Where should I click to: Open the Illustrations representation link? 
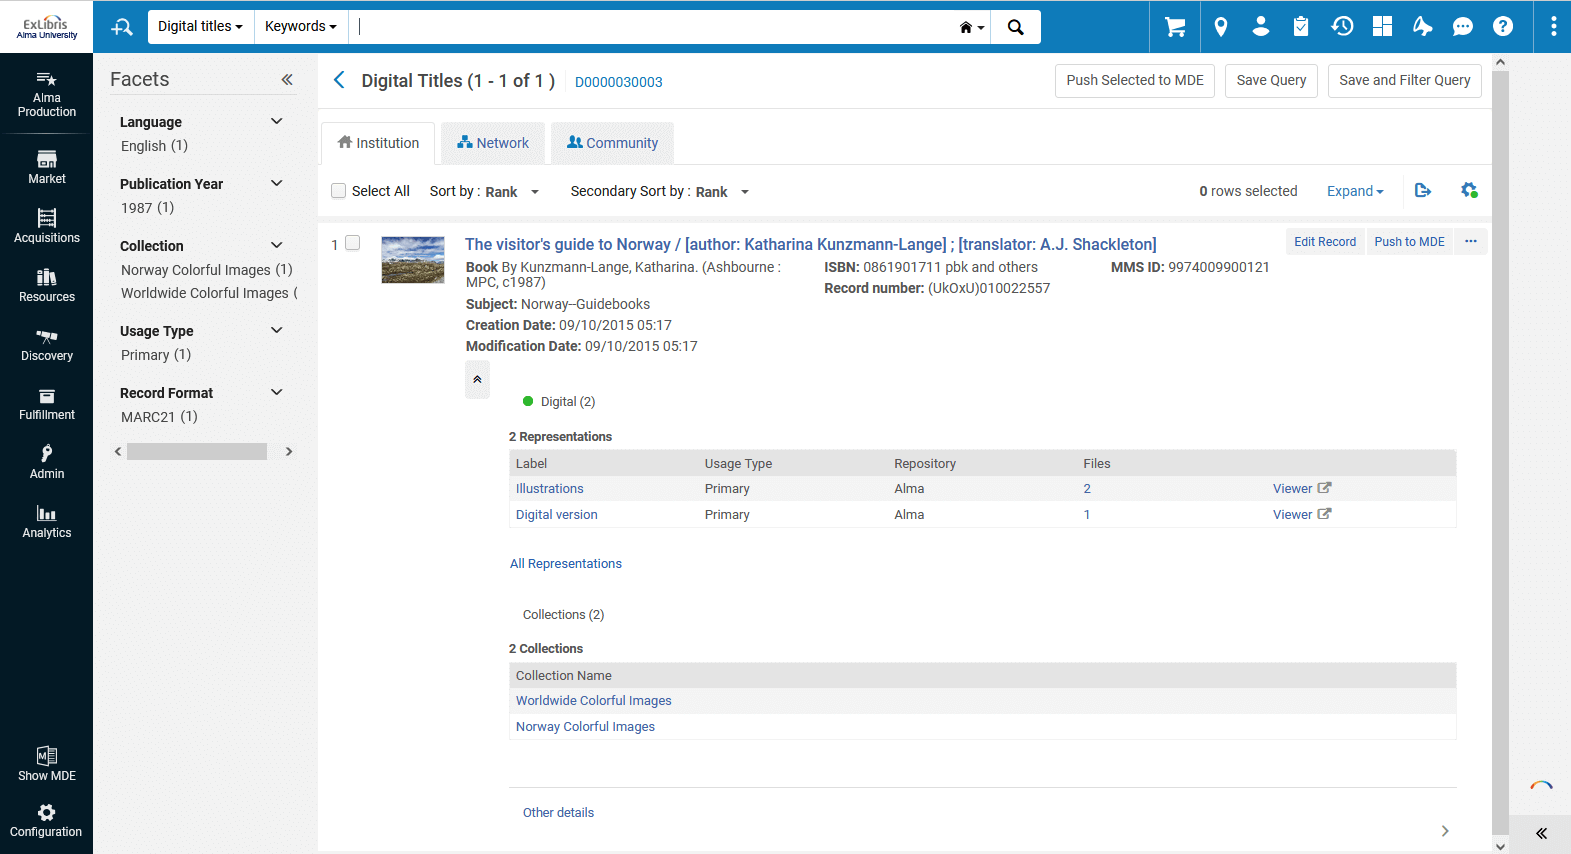pyautogui.click(x=549, y=489)
